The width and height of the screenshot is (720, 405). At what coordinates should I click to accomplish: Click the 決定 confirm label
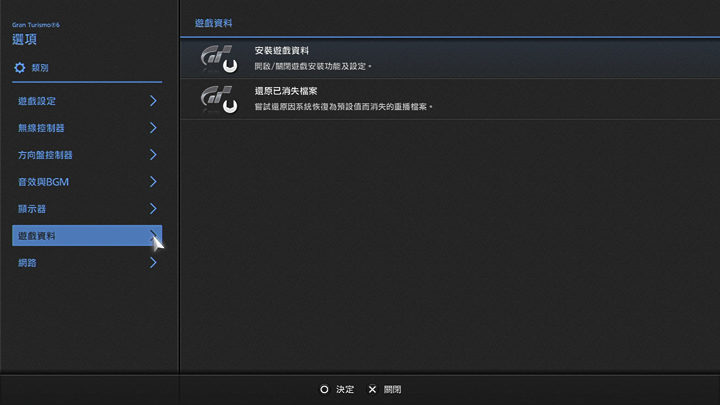coord(345,389)
